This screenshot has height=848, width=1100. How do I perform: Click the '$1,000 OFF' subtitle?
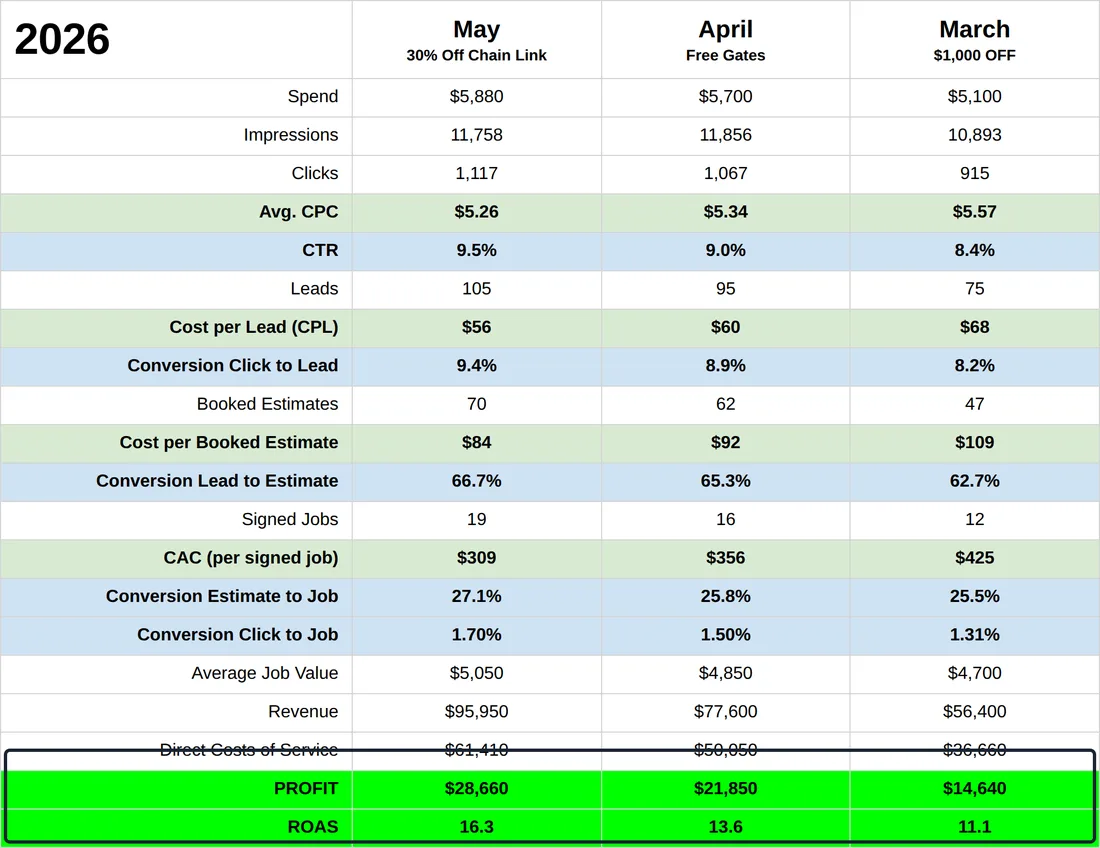[x=974, y=55]
